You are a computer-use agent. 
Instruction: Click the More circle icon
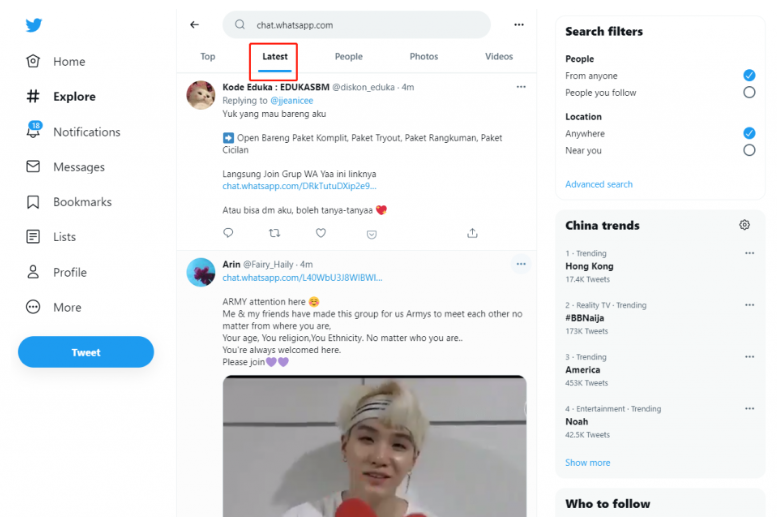[33, 307]
